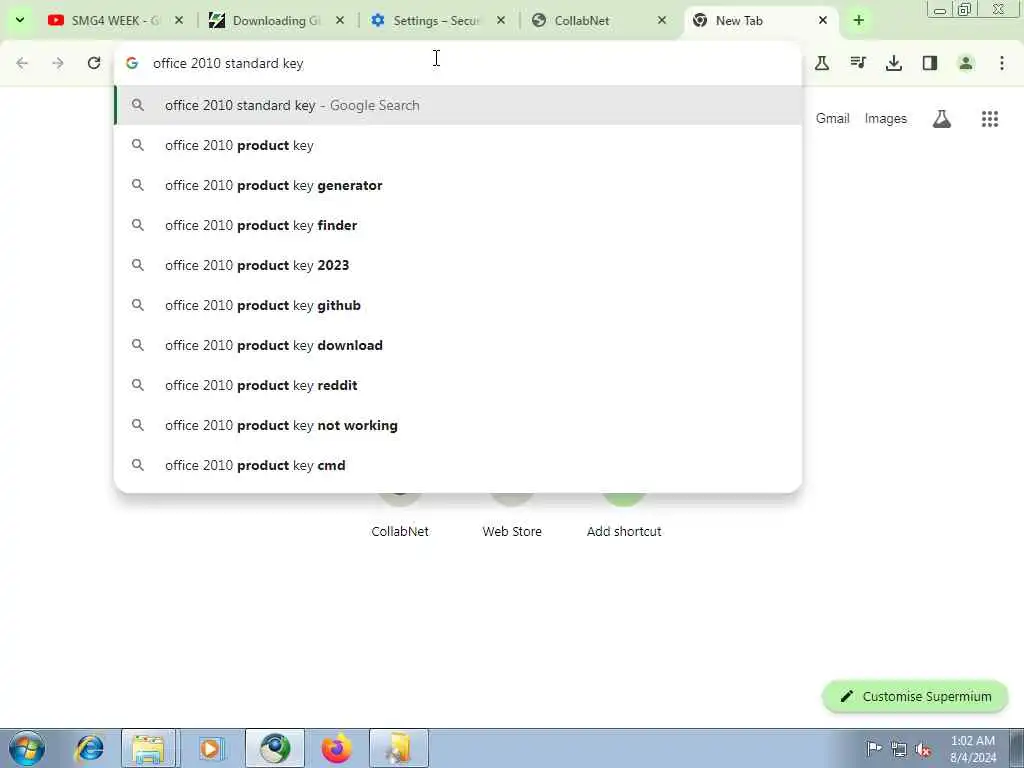Open the tab search dropdown arrow
Image resolution: width=1024 pixels, height=768 pixels.
click(20, 20)
